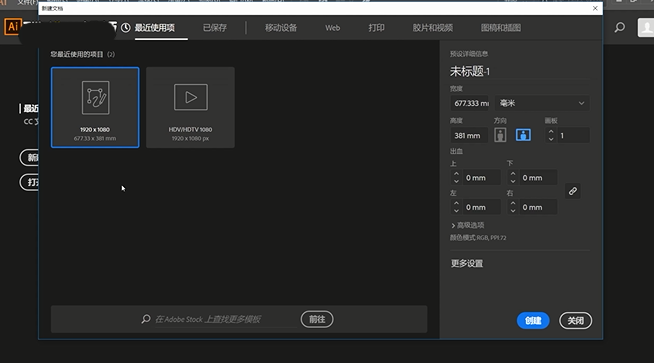The height and width of the screenshot is (363, 654).
Task: Adjust the left bleed stepper arrows
Action: pyautogui.click(x=456, y=207)
